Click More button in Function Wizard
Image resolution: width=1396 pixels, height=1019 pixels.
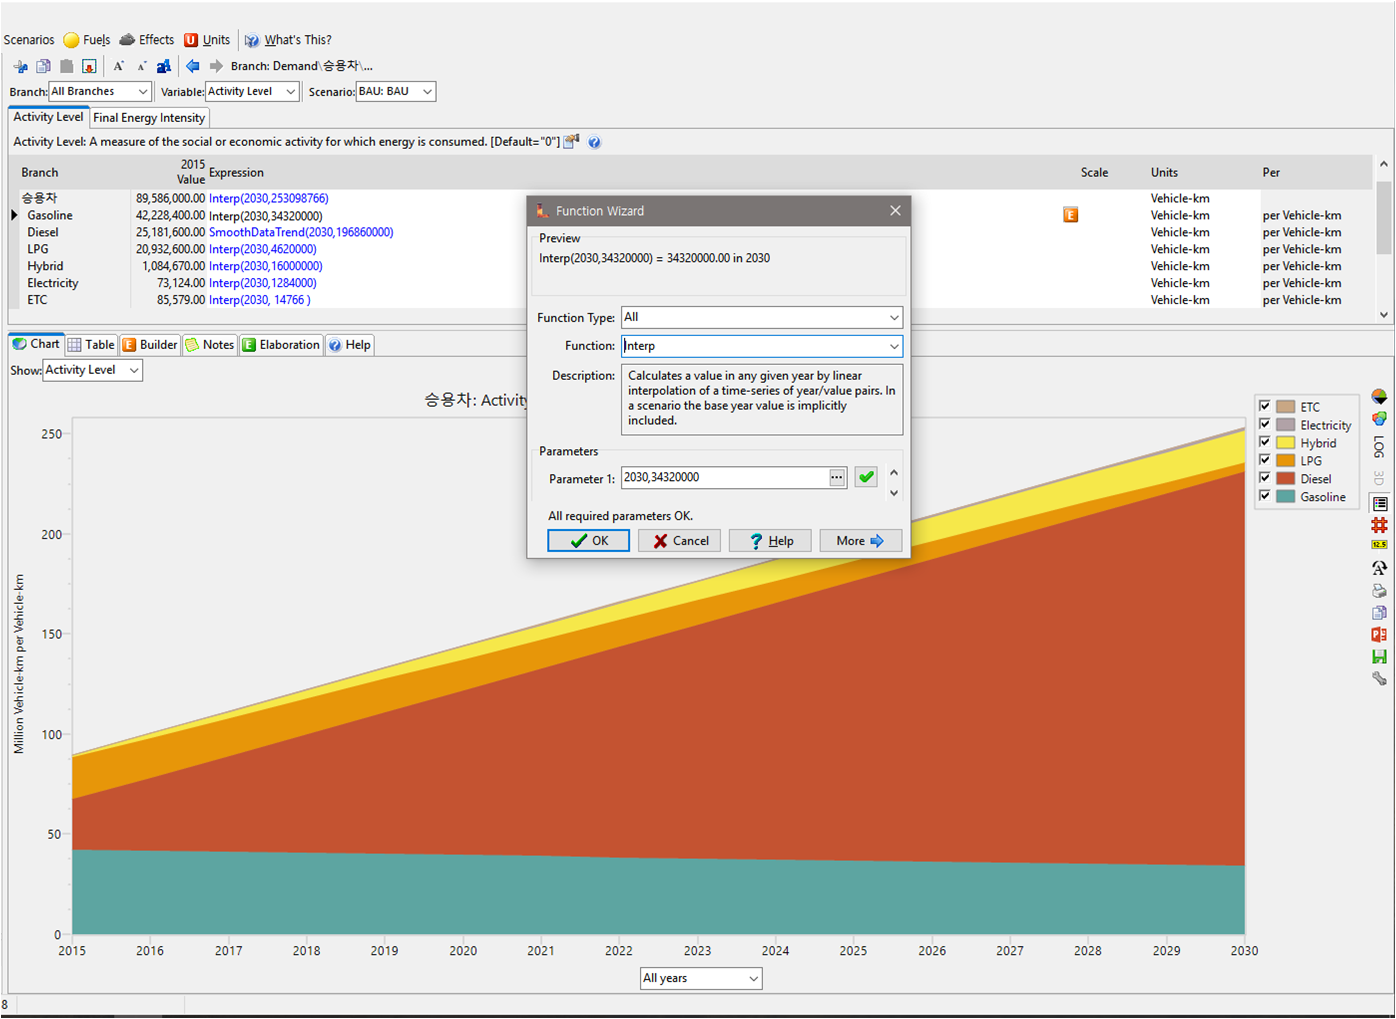click(861, 541)
